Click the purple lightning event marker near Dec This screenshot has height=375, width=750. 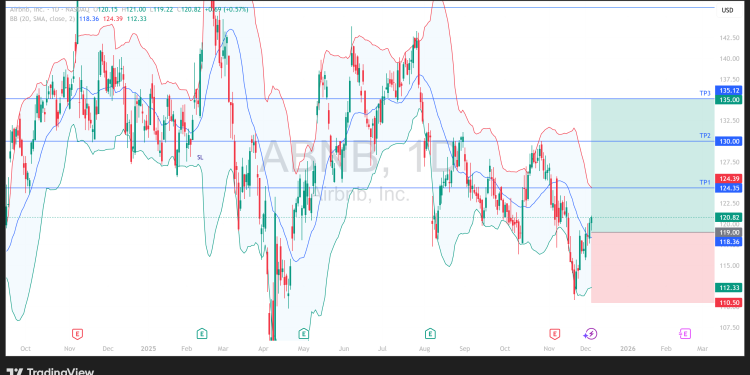click(591, 333)
